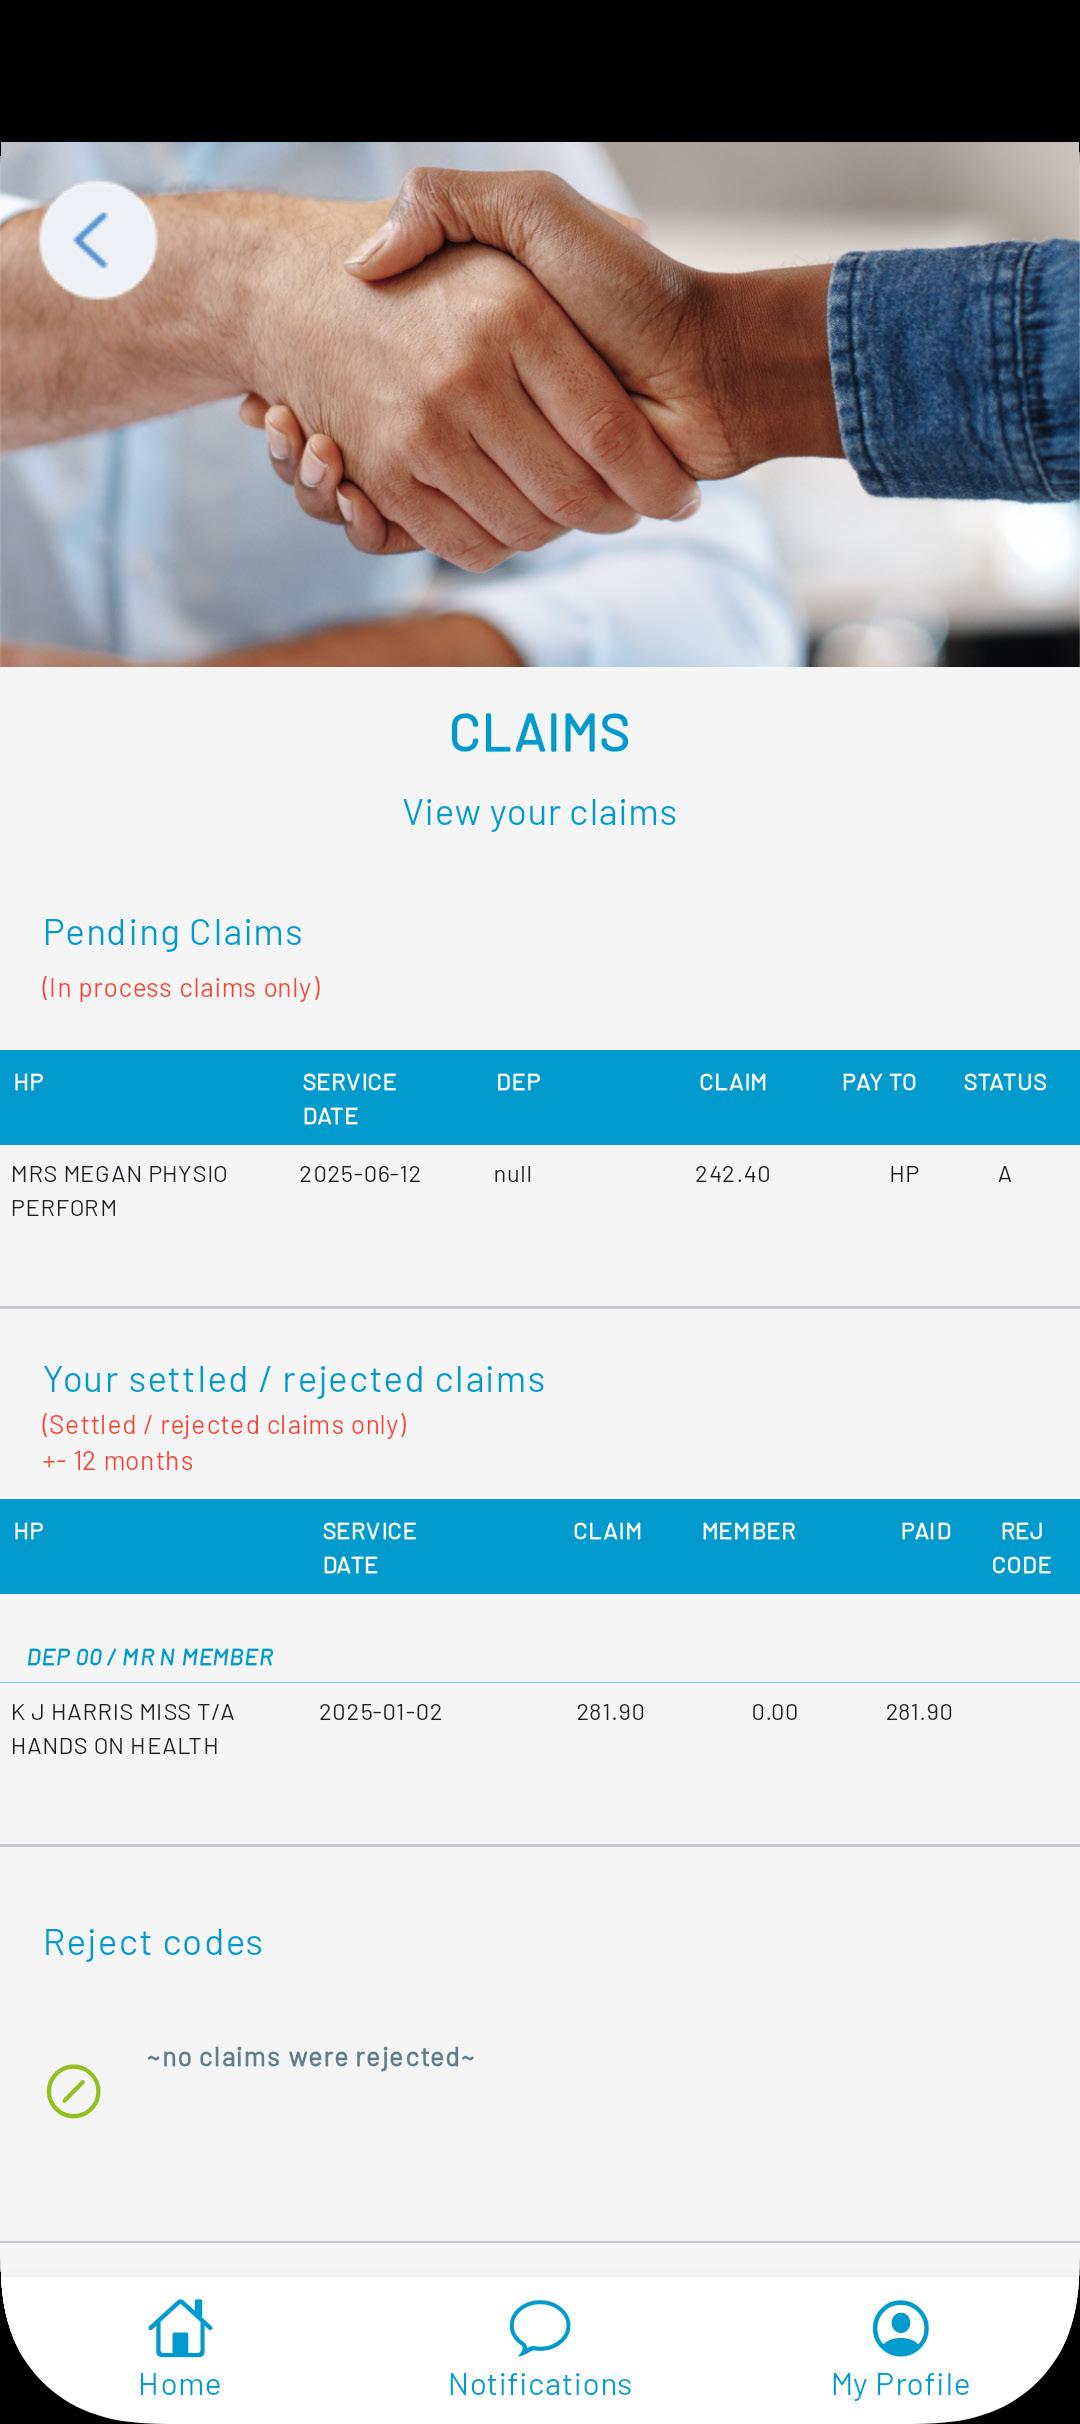The width and height of the screenshot is (1080, 2424).
Task: Tap the STATUS column header
Action: [1005, 1082]
